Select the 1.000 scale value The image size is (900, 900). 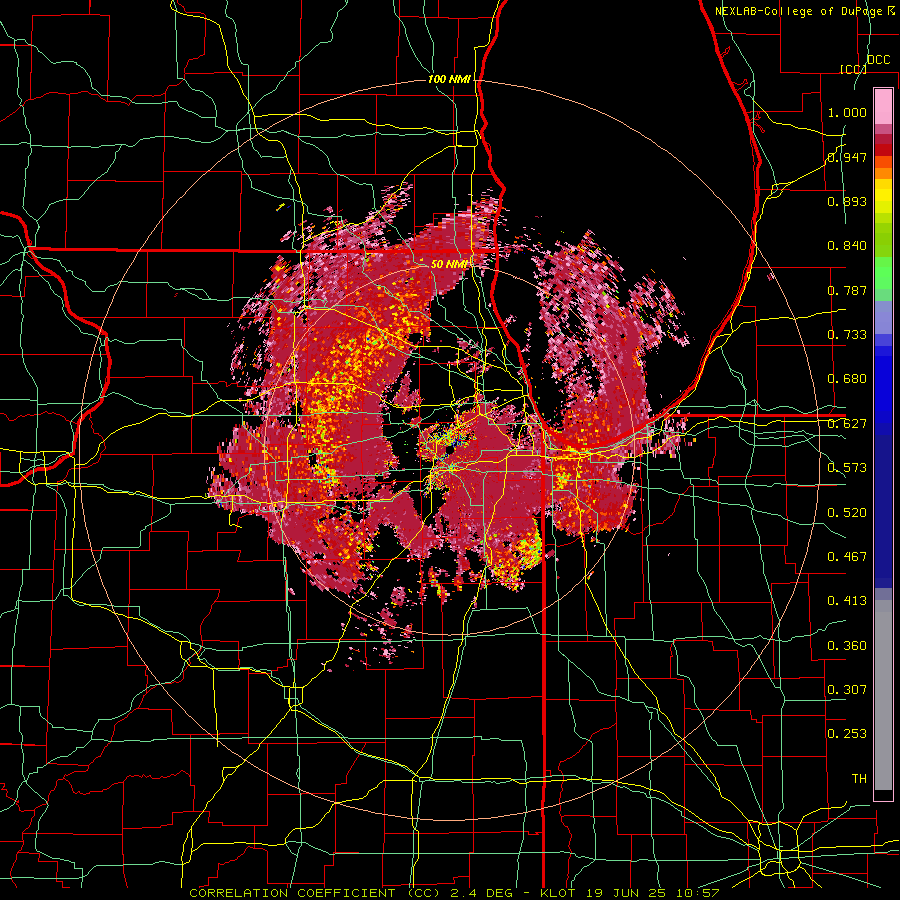[x=847, y=112]
